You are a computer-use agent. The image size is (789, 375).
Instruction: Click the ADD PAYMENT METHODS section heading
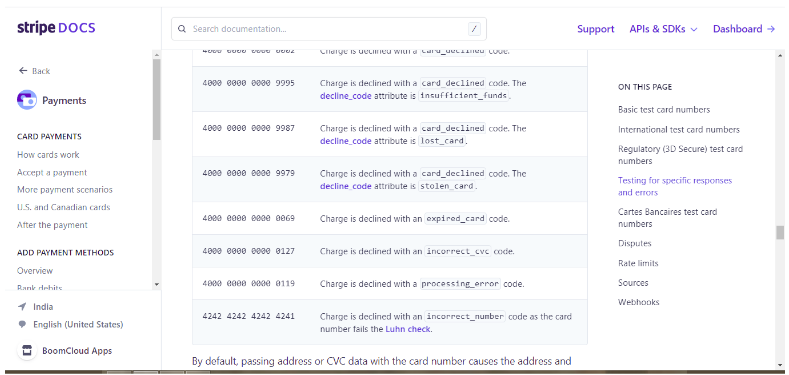coord(65,253)
